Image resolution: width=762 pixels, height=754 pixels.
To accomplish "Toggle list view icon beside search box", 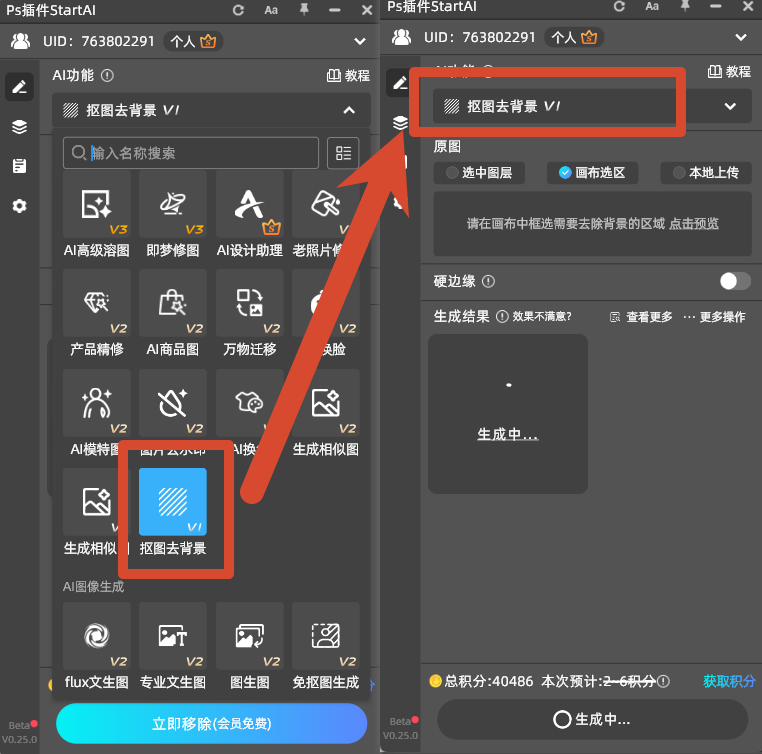I will (343, 153).
